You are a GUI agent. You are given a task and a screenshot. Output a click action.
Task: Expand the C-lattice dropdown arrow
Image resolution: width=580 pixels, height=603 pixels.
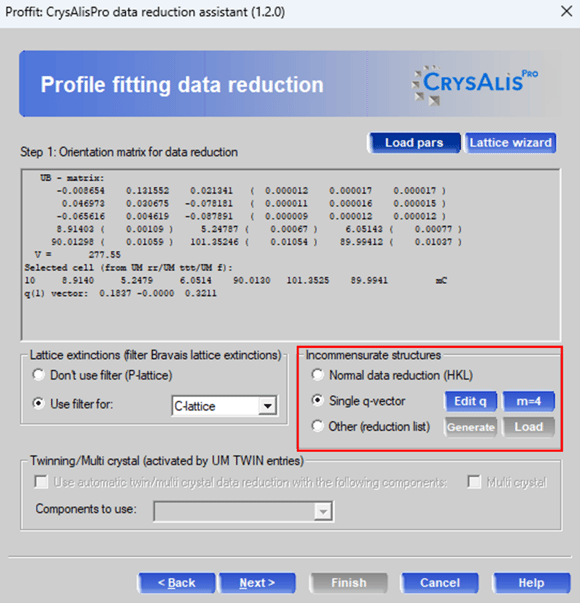pyautogui.click(x=267, y=406)
